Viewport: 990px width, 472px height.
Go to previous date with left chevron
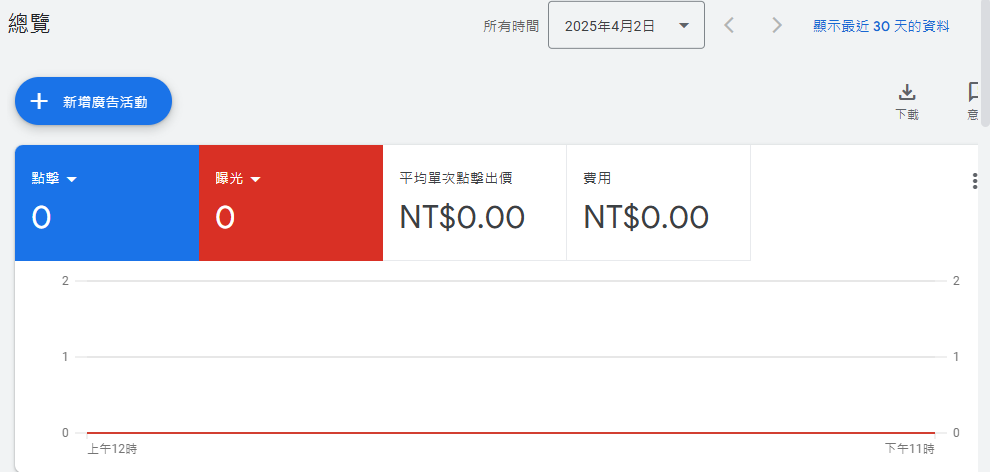point(729,25)
